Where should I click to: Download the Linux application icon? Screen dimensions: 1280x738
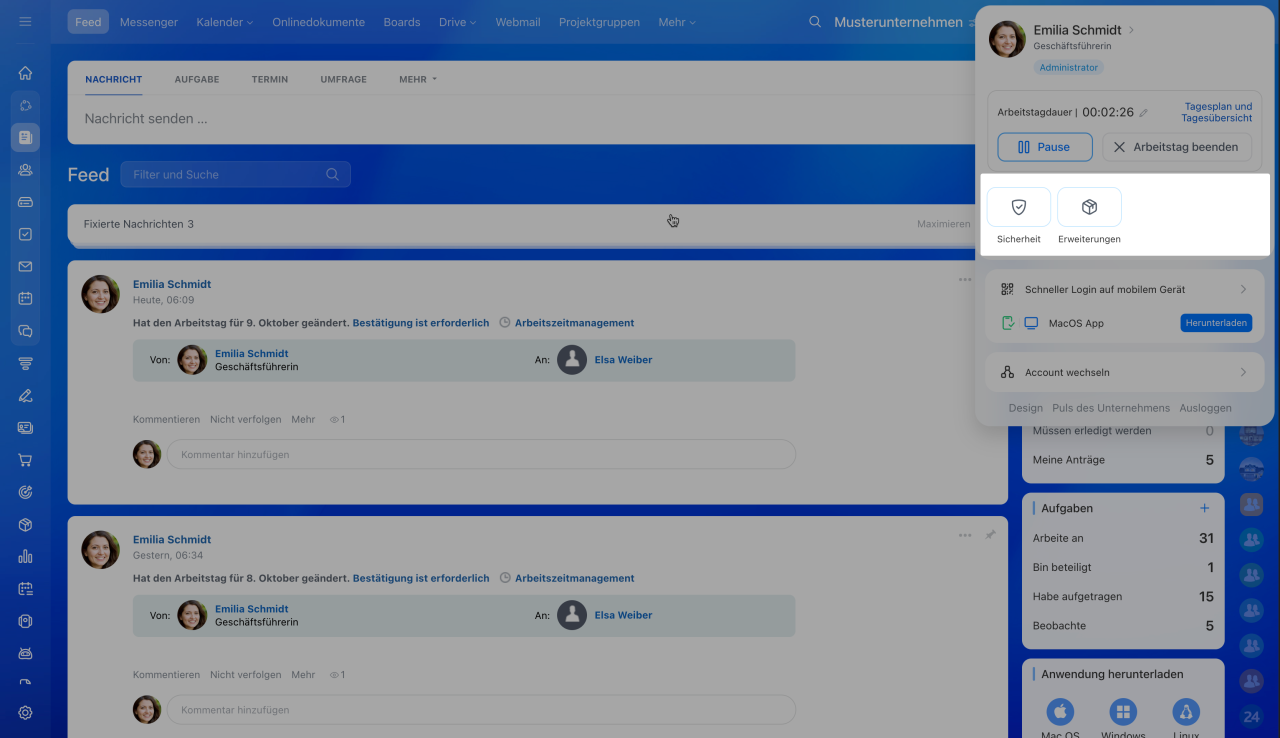[x=1186, y=712]
